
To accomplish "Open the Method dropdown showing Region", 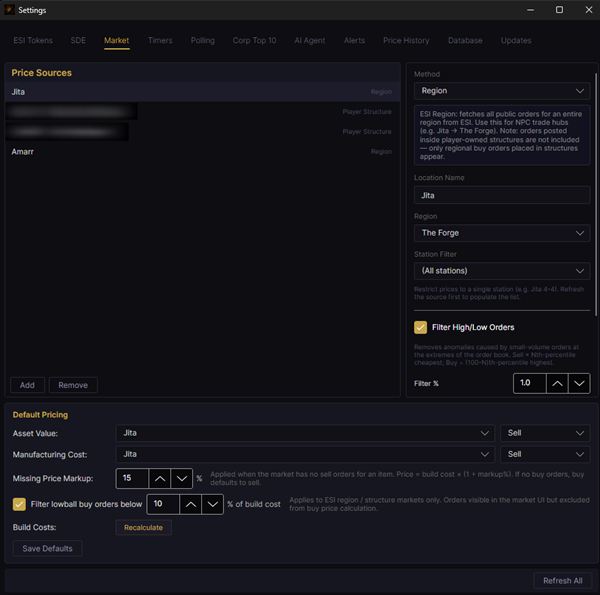I will (502, 91).
